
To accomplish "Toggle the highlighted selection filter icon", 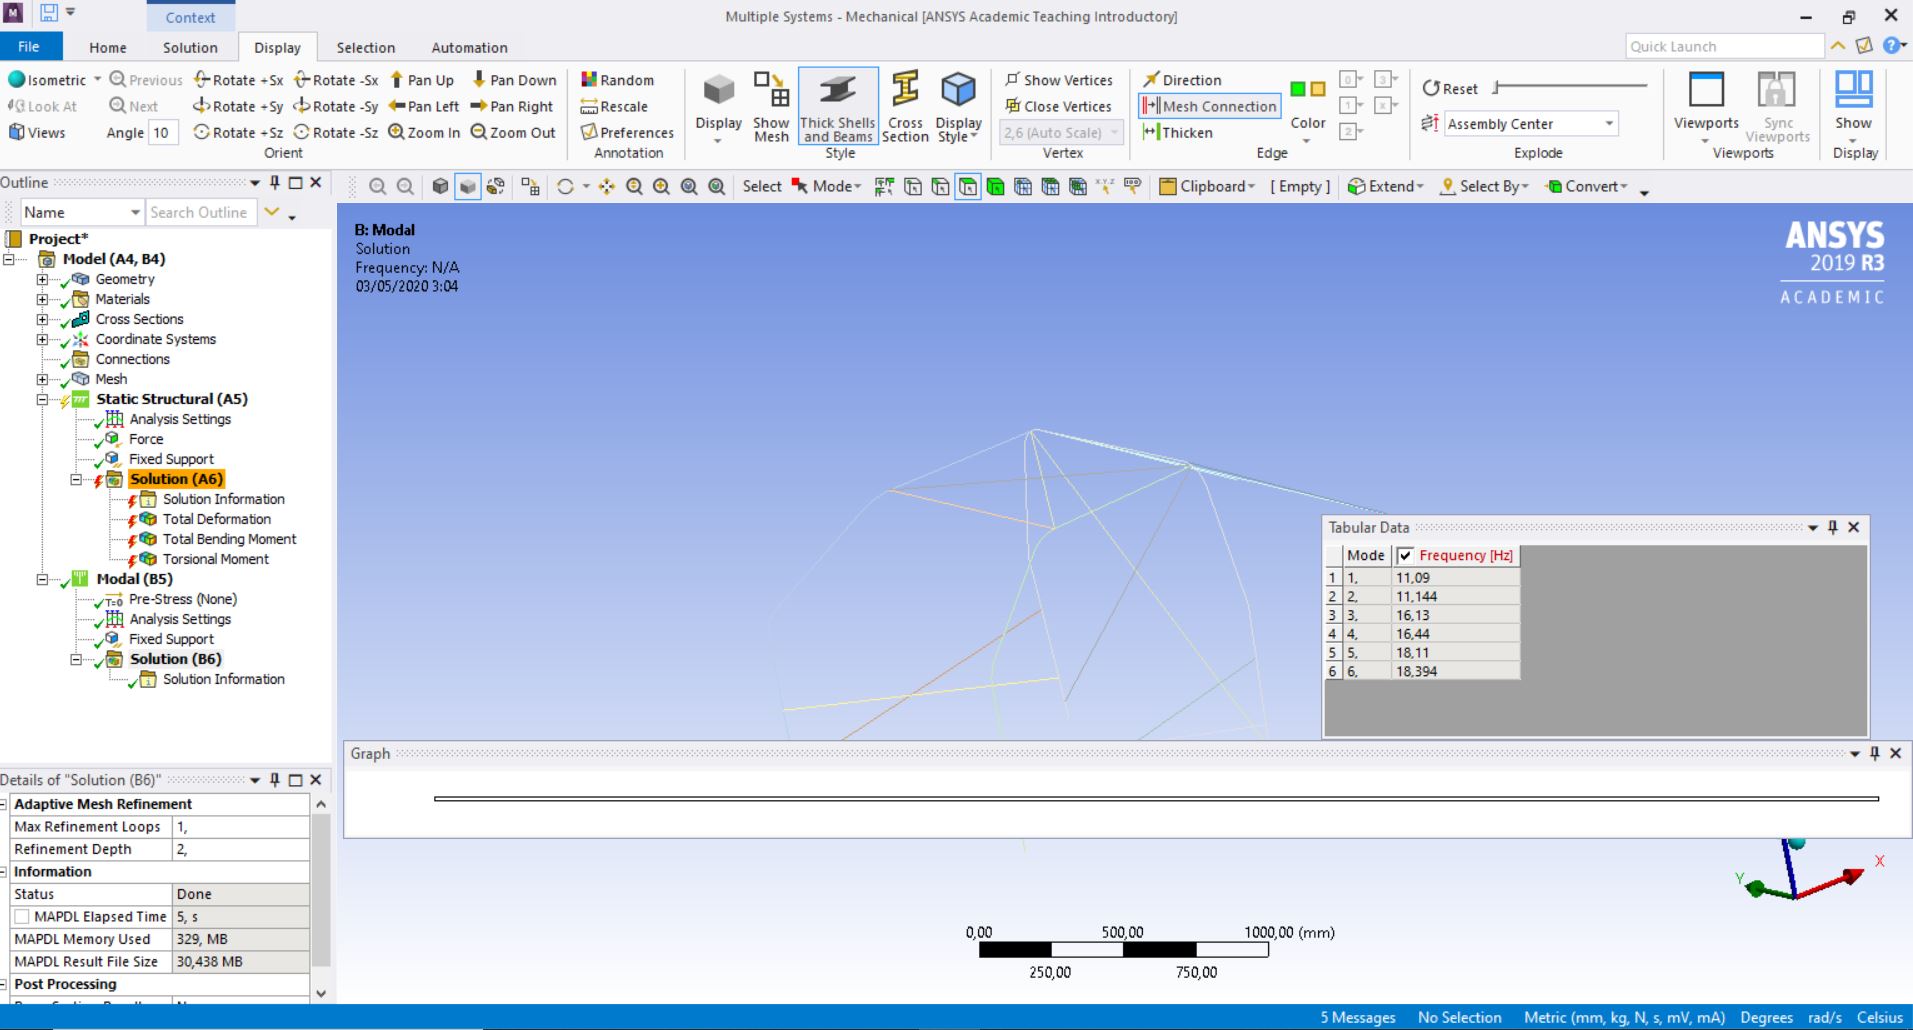I will click(968, 186).
